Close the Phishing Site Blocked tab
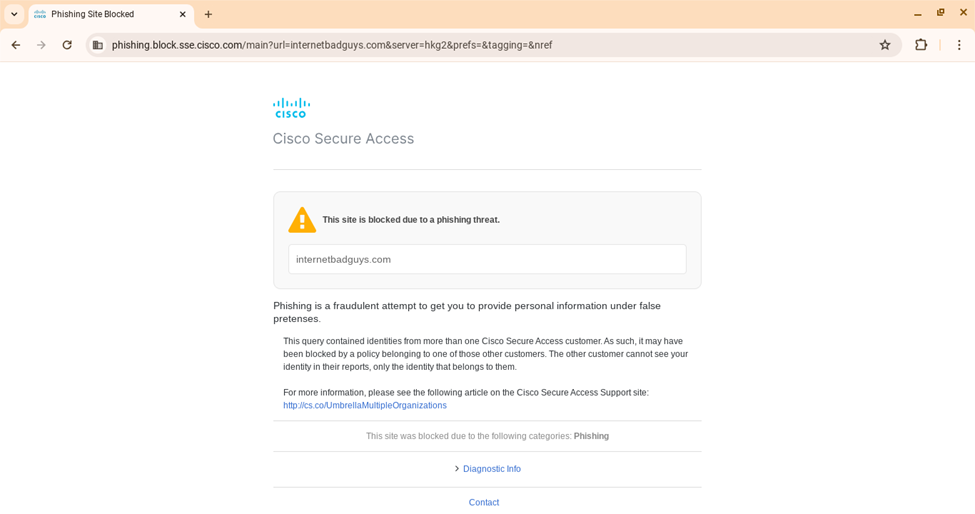975x514 pixels. pyautogui.click(x=183, y=14)
